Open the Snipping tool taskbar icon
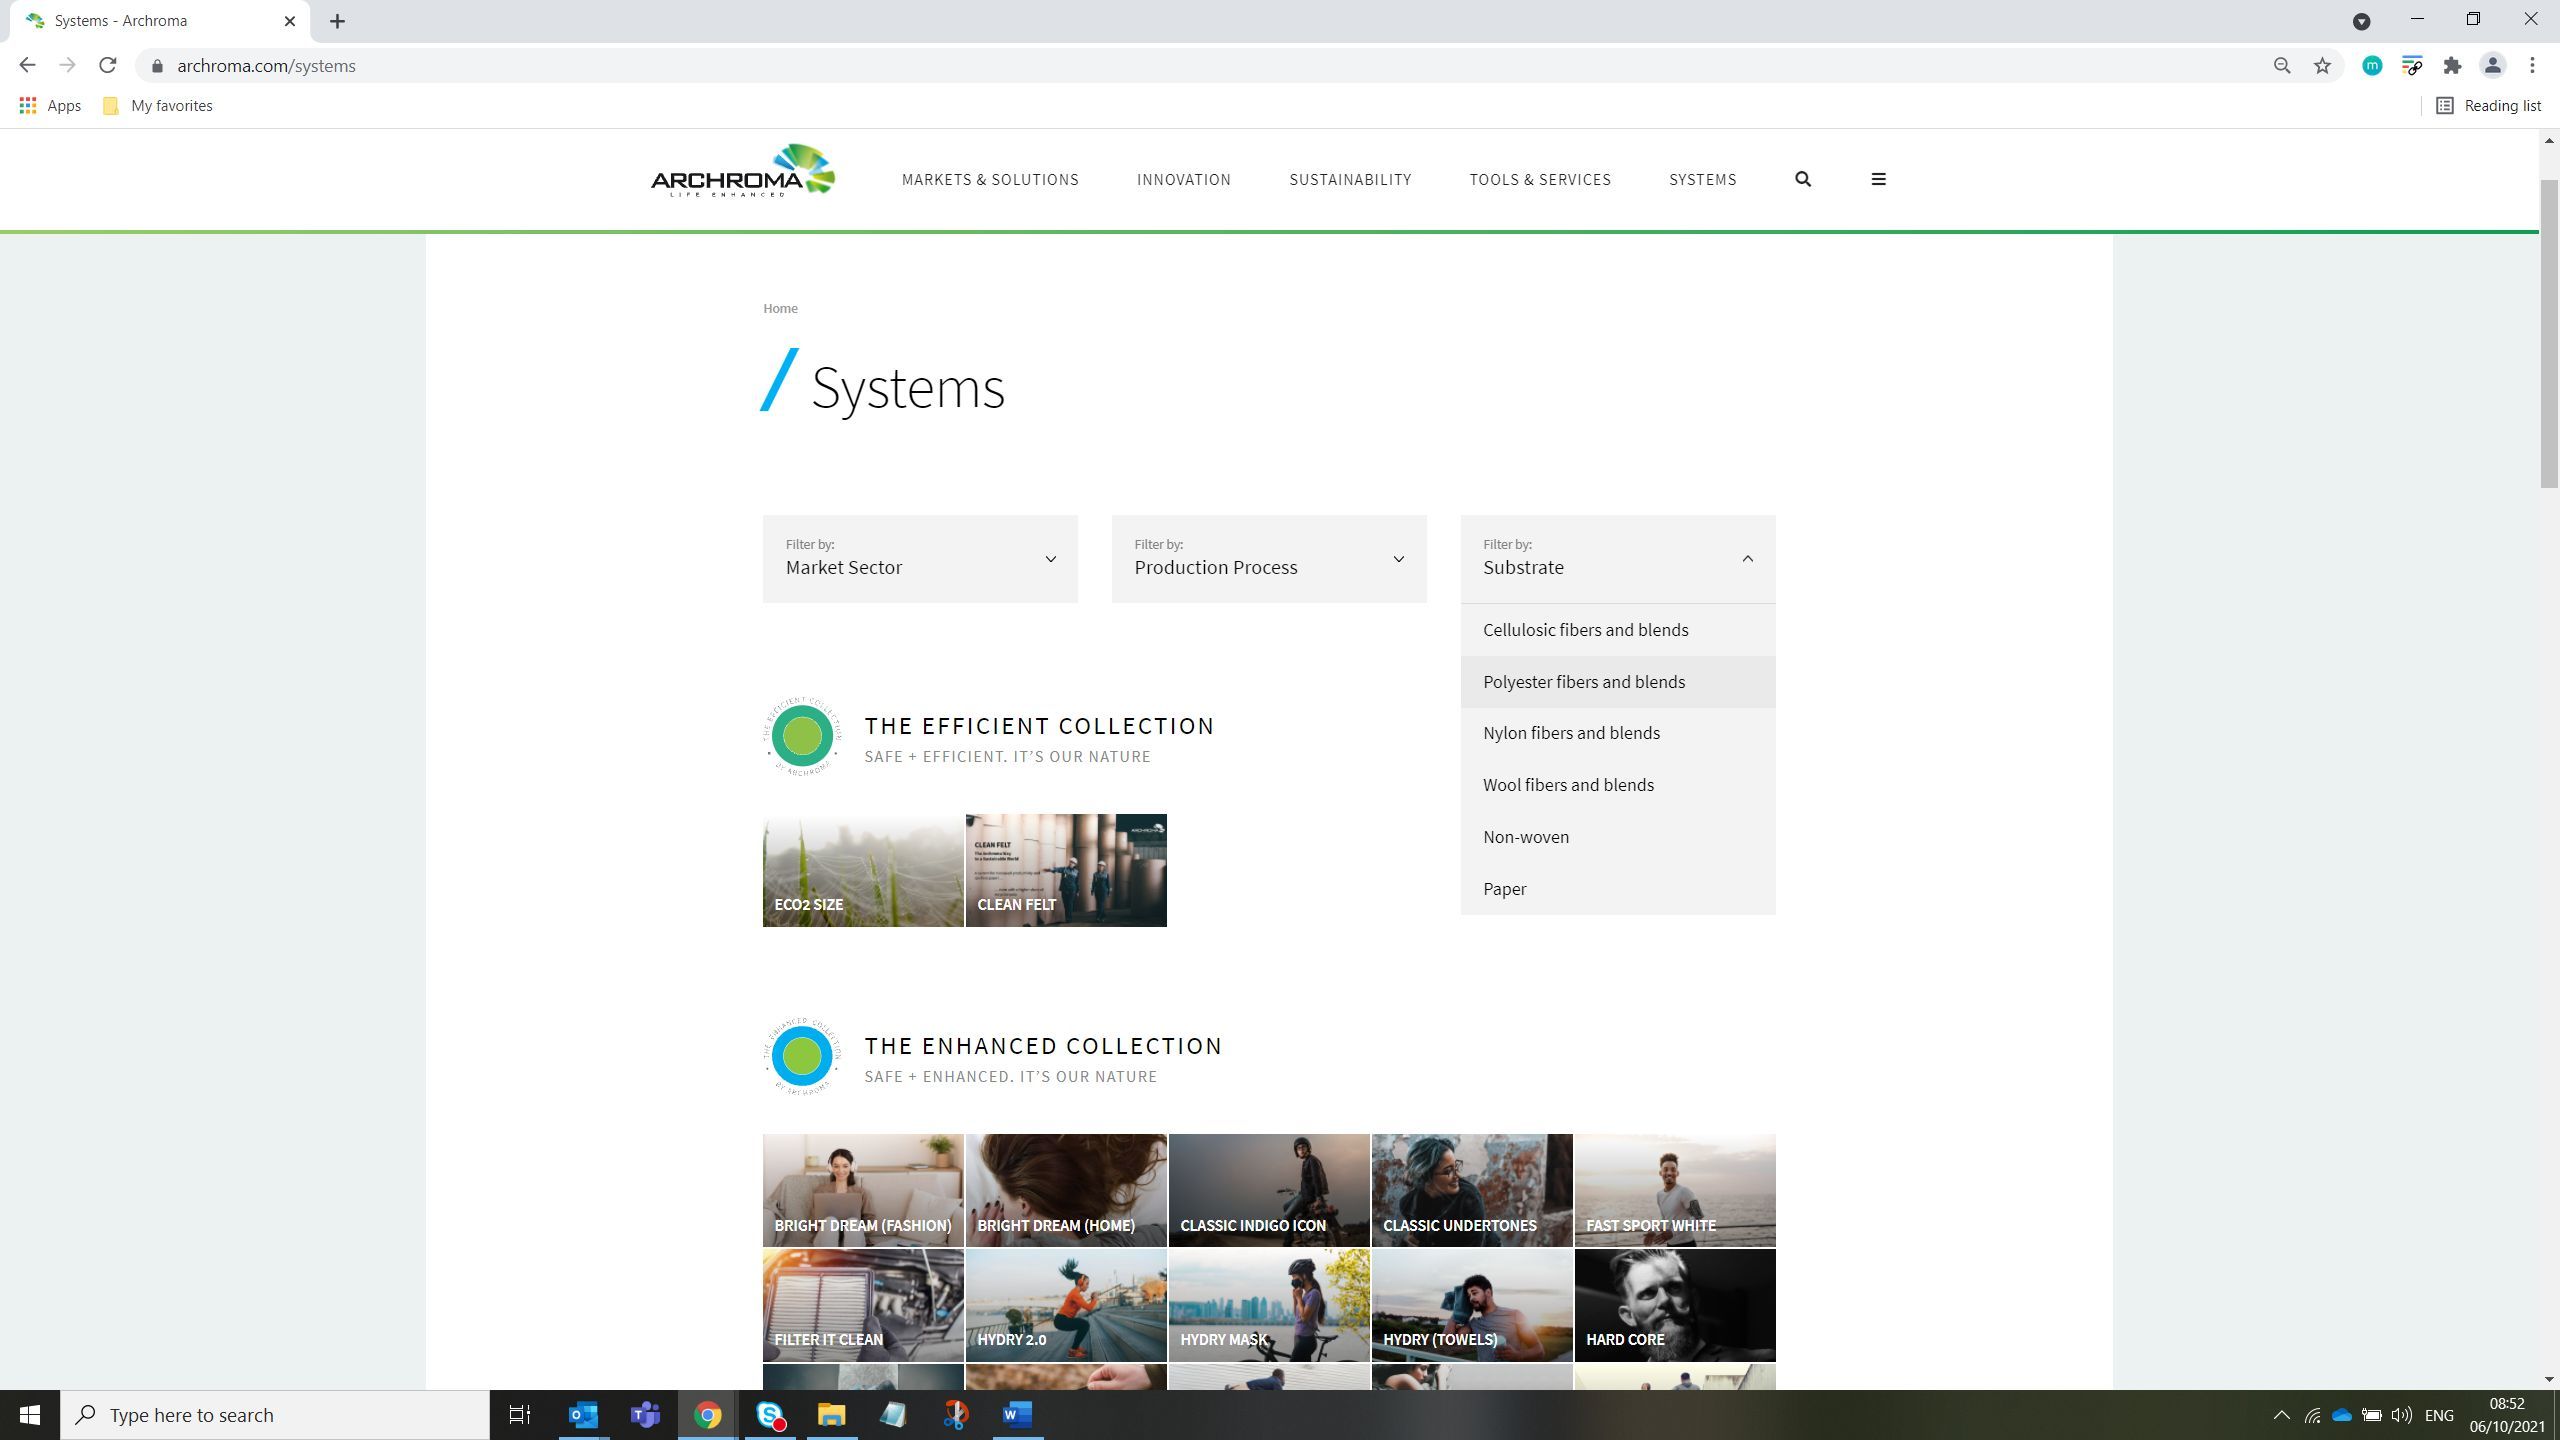 (955, 1415)
